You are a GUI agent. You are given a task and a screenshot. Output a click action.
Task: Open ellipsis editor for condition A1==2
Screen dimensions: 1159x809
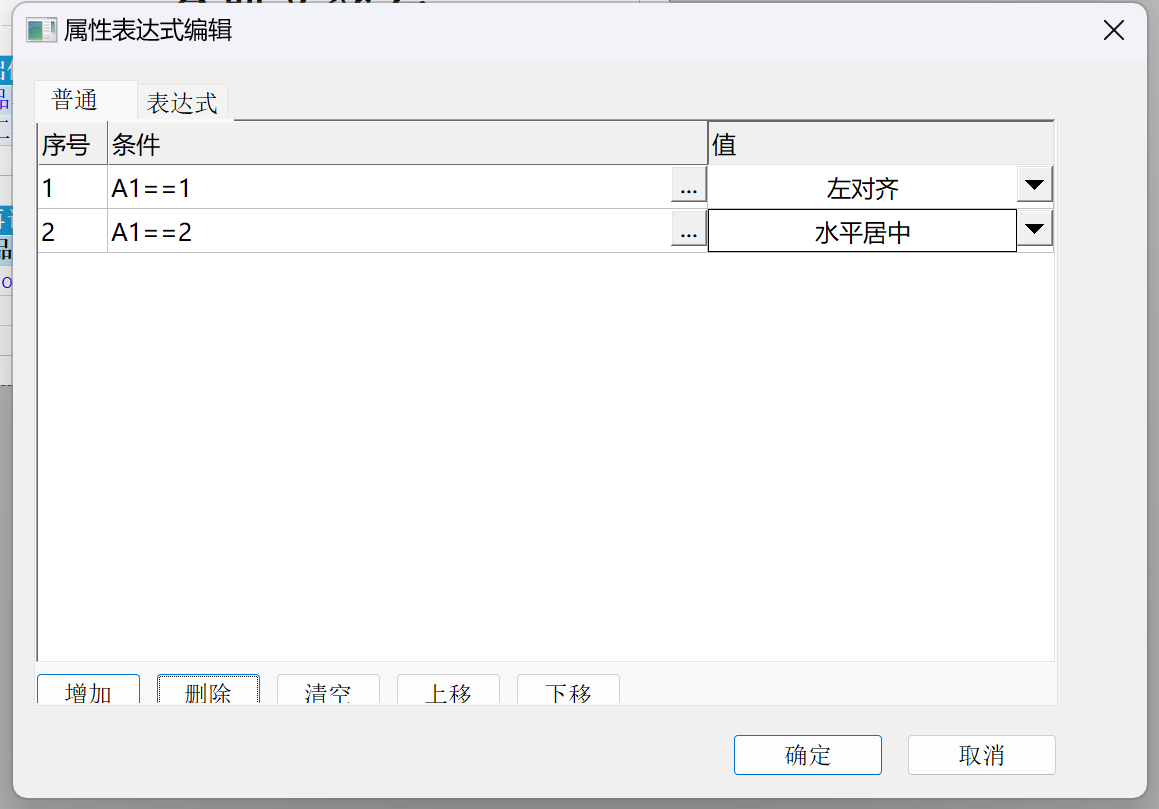point(688,232)
